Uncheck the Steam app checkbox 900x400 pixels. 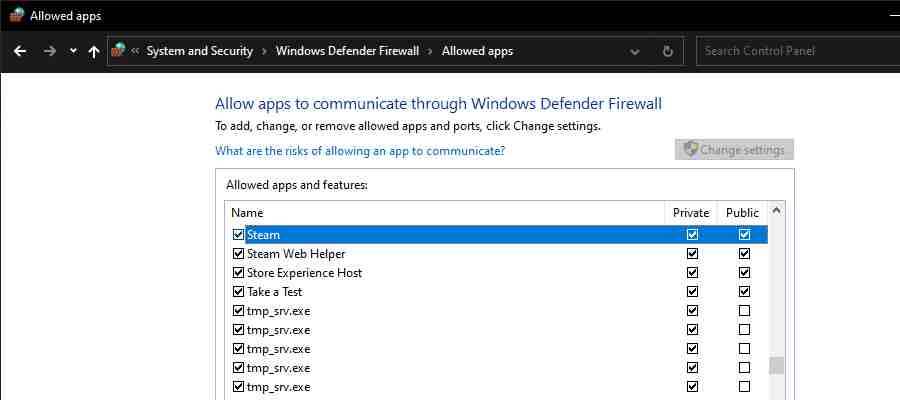[238, 234]
